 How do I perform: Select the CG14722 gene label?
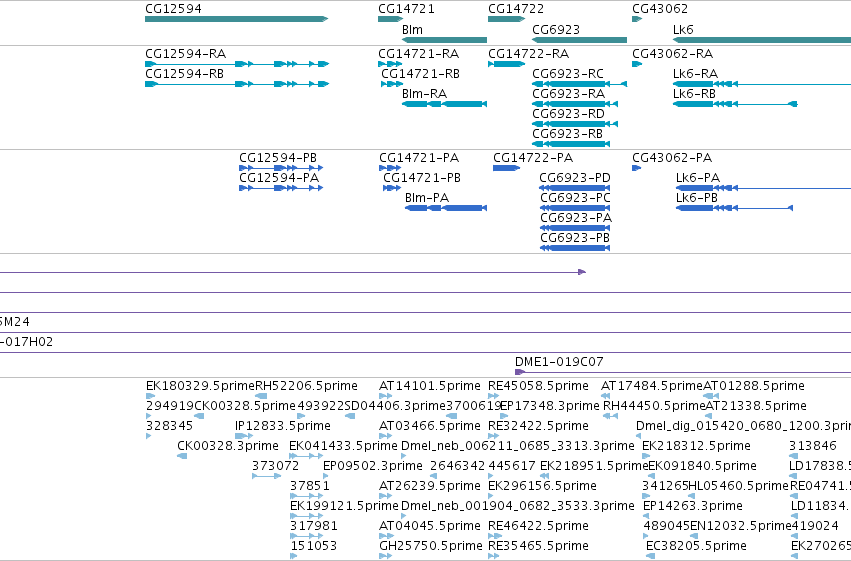tap(516, 9)
